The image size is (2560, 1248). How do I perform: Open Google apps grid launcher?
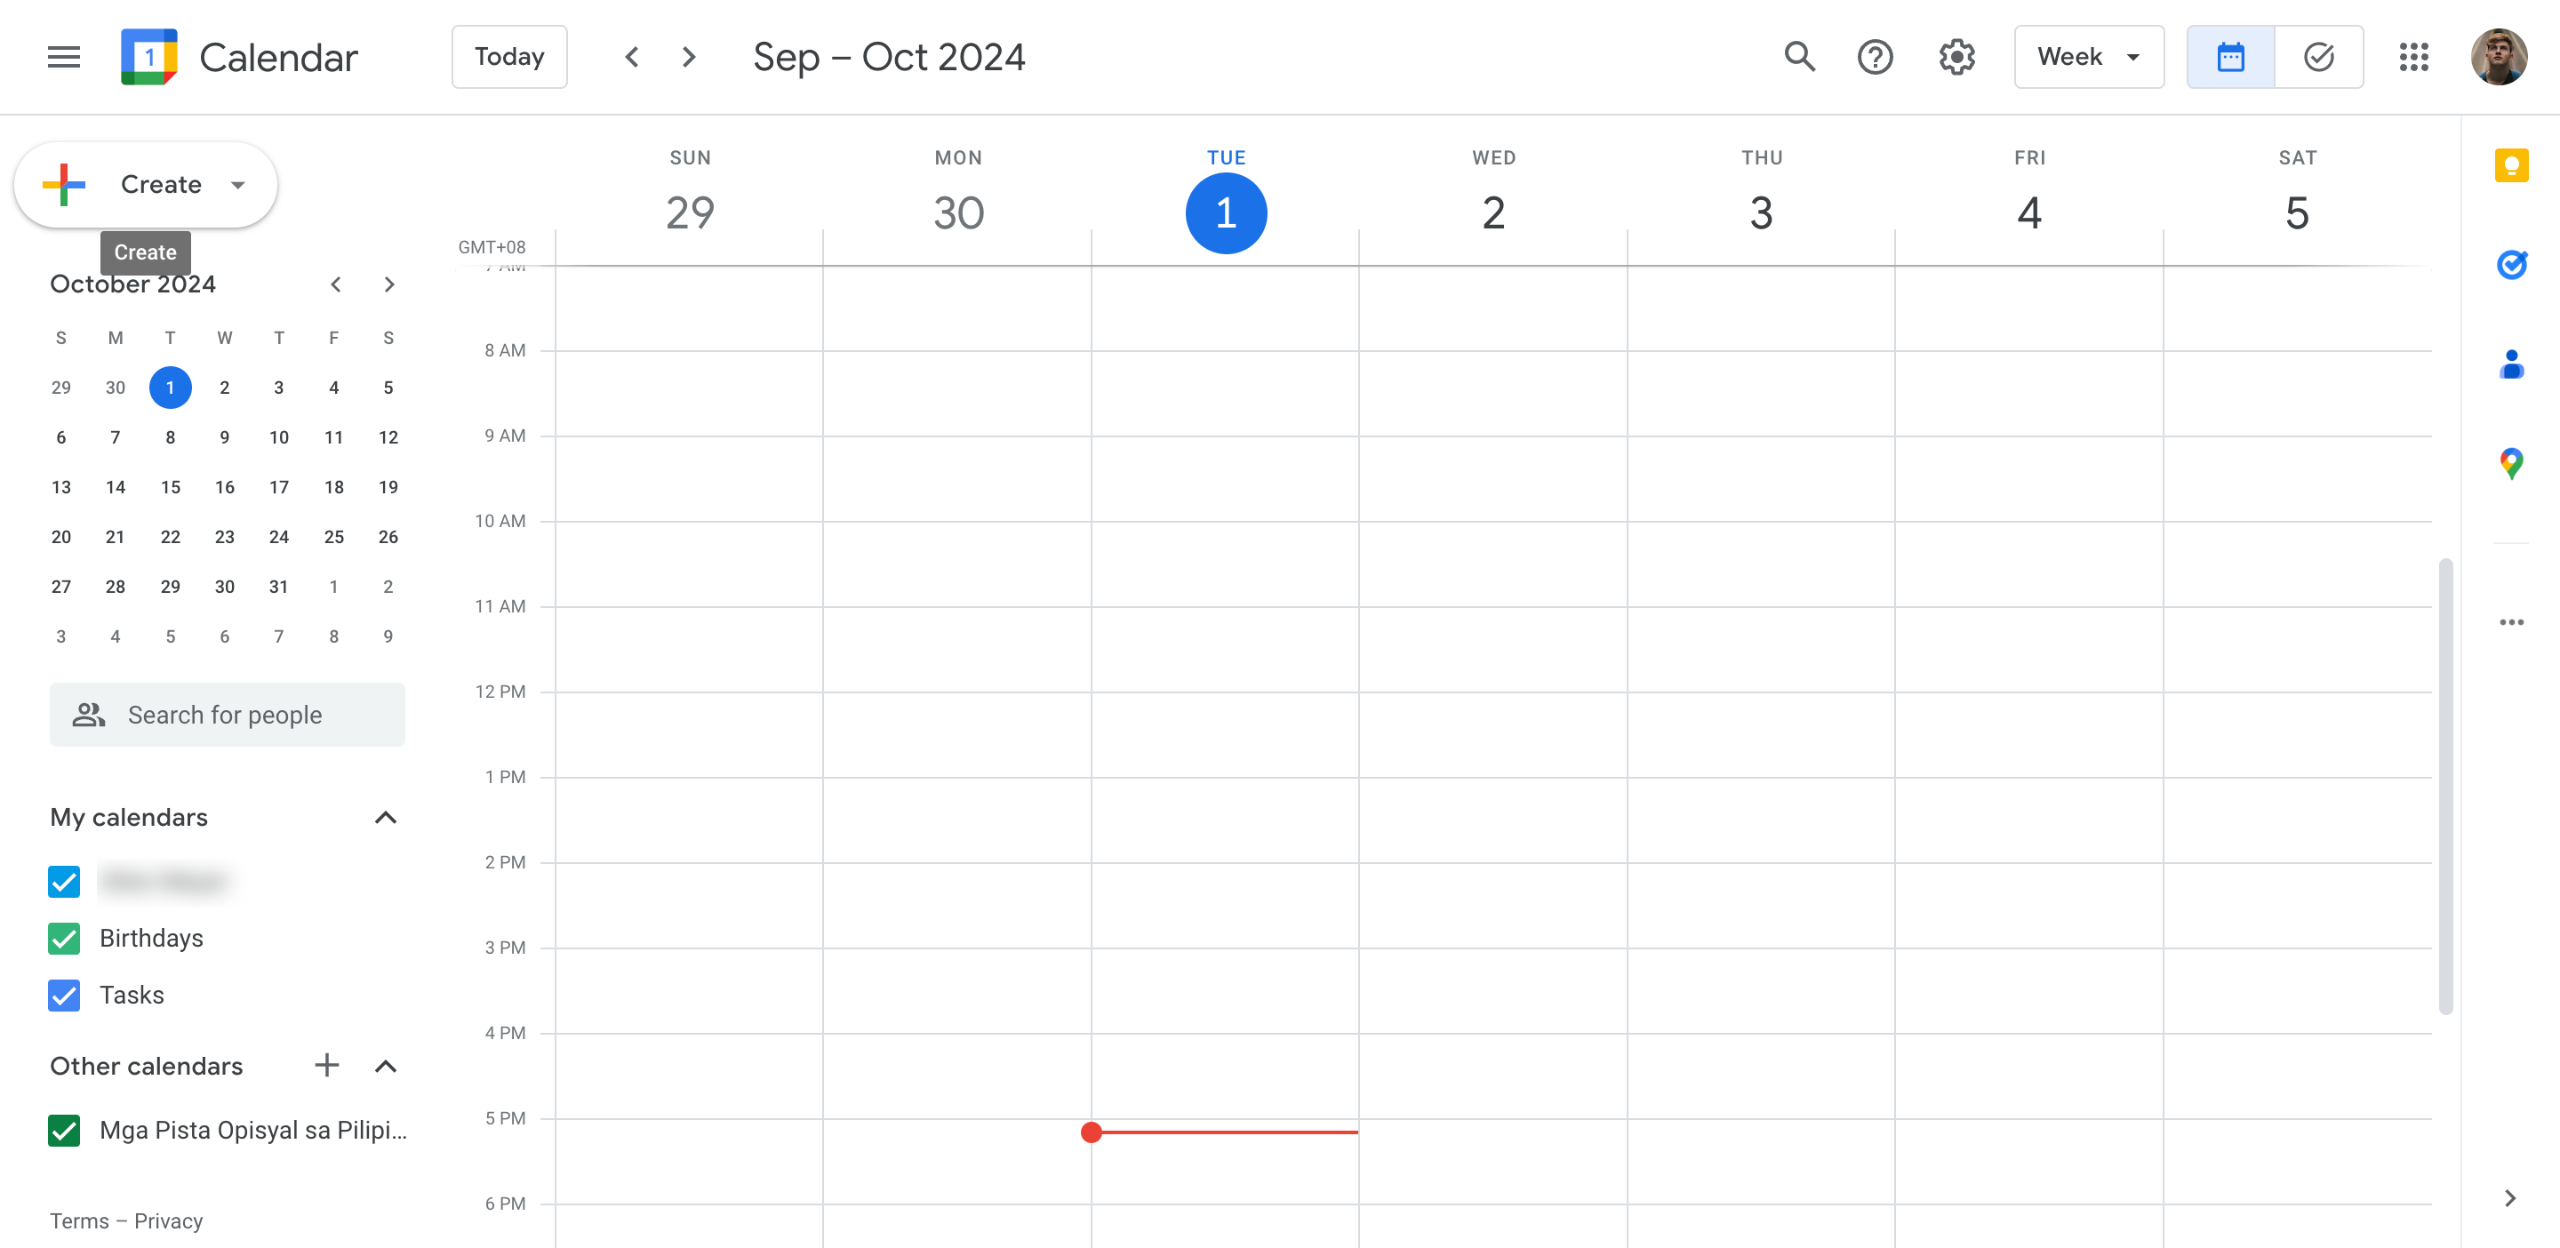tap(2414, 57)
